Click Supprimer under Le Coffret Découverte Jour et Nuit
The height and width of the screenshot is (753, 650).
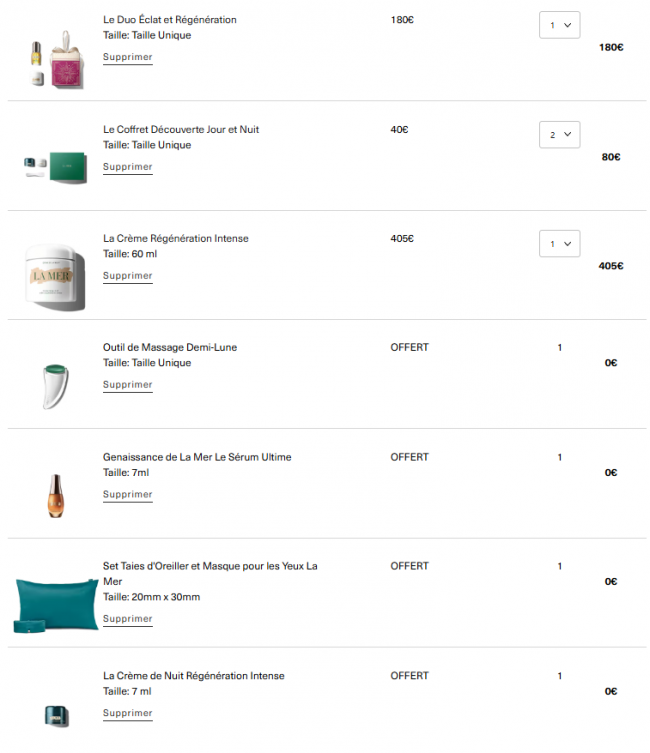pyautogui.click(x=128, y=167)
